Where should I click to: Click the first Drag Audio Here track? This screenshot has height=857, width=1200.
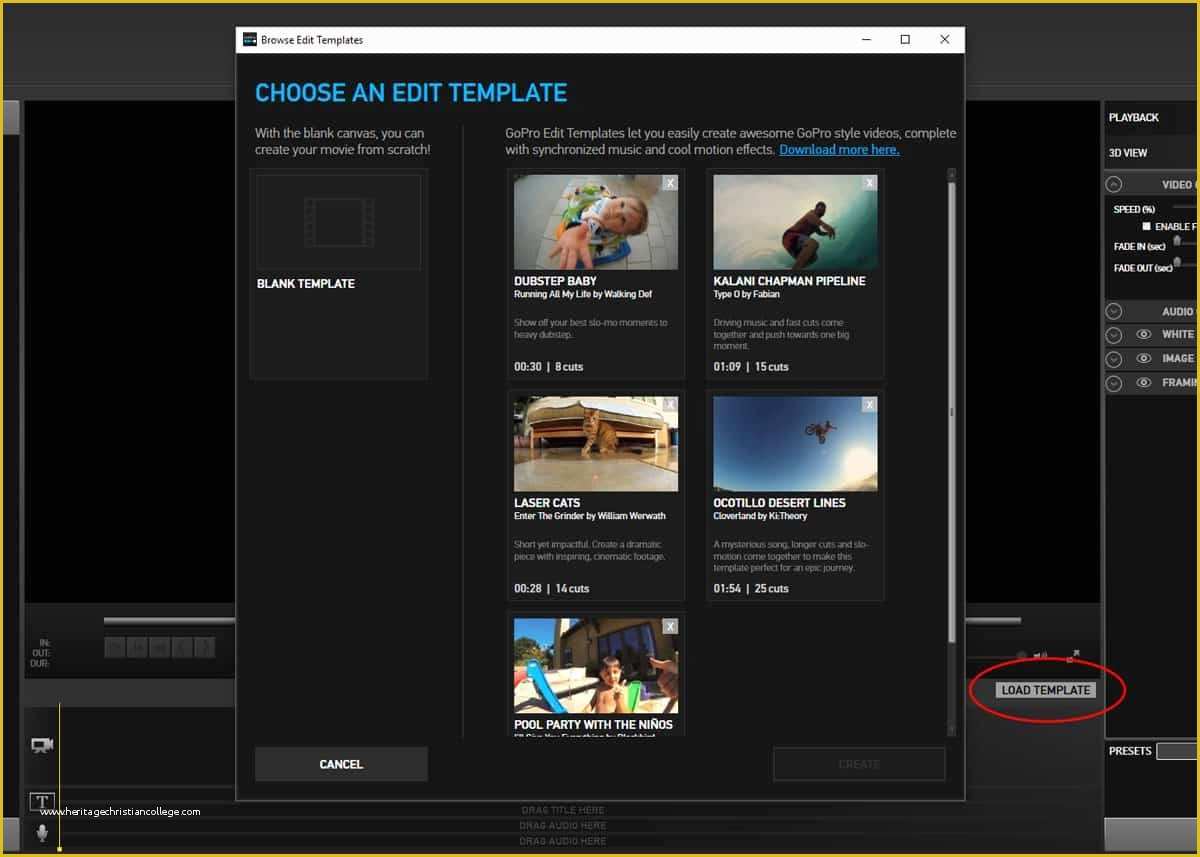563,825
